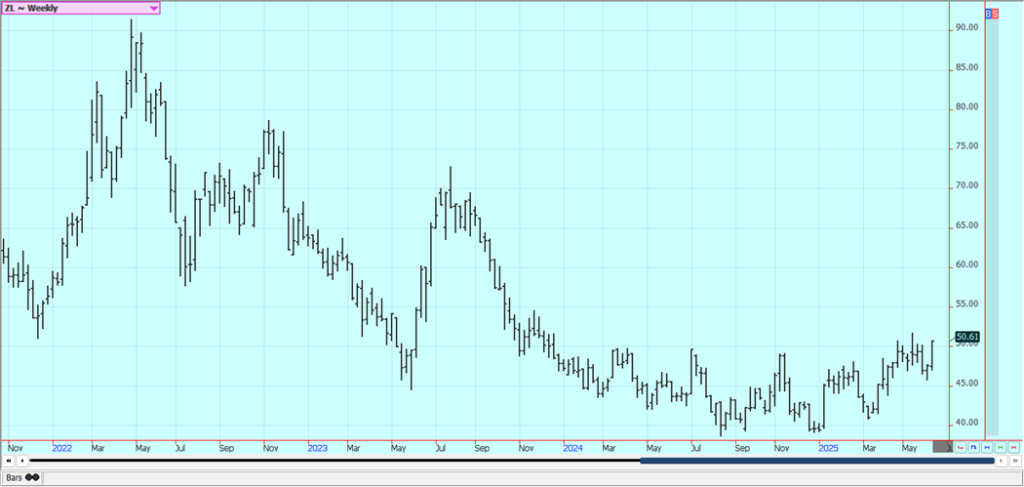Image resolution: width=1024 pixels, height=487 pixels.
Task: Jump to chart end with fast-forward arrow
Action: (x=1015, y=461)
